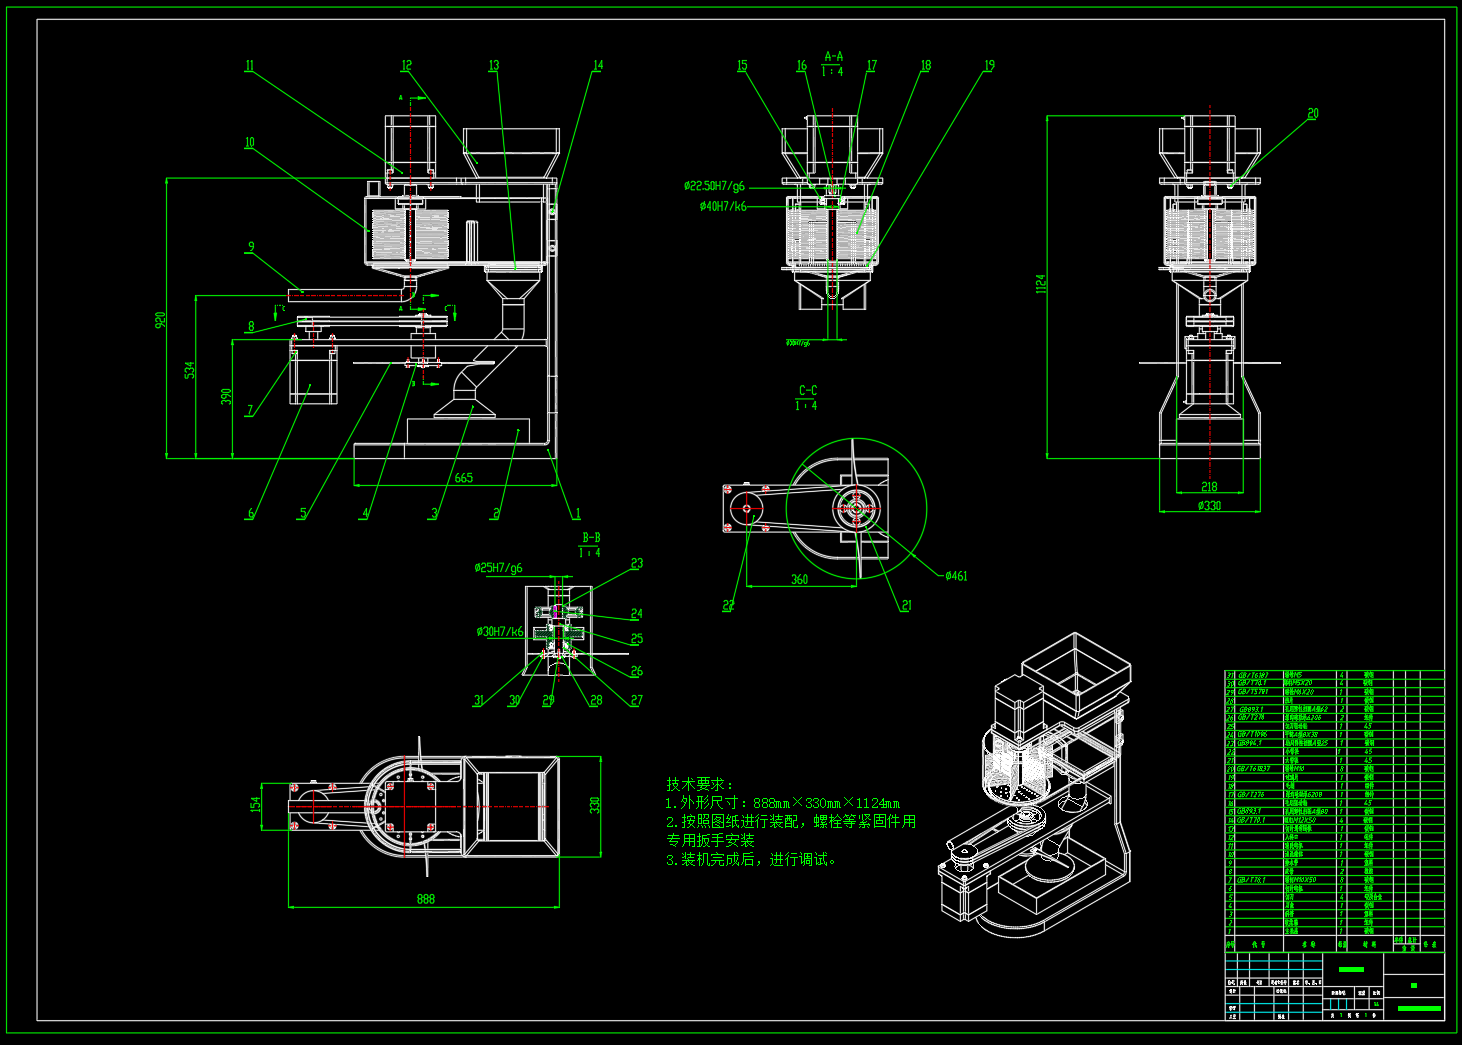Click part balloon number 27
The height and width of the screenshot is (1045, 1462).
click(637, 701)
